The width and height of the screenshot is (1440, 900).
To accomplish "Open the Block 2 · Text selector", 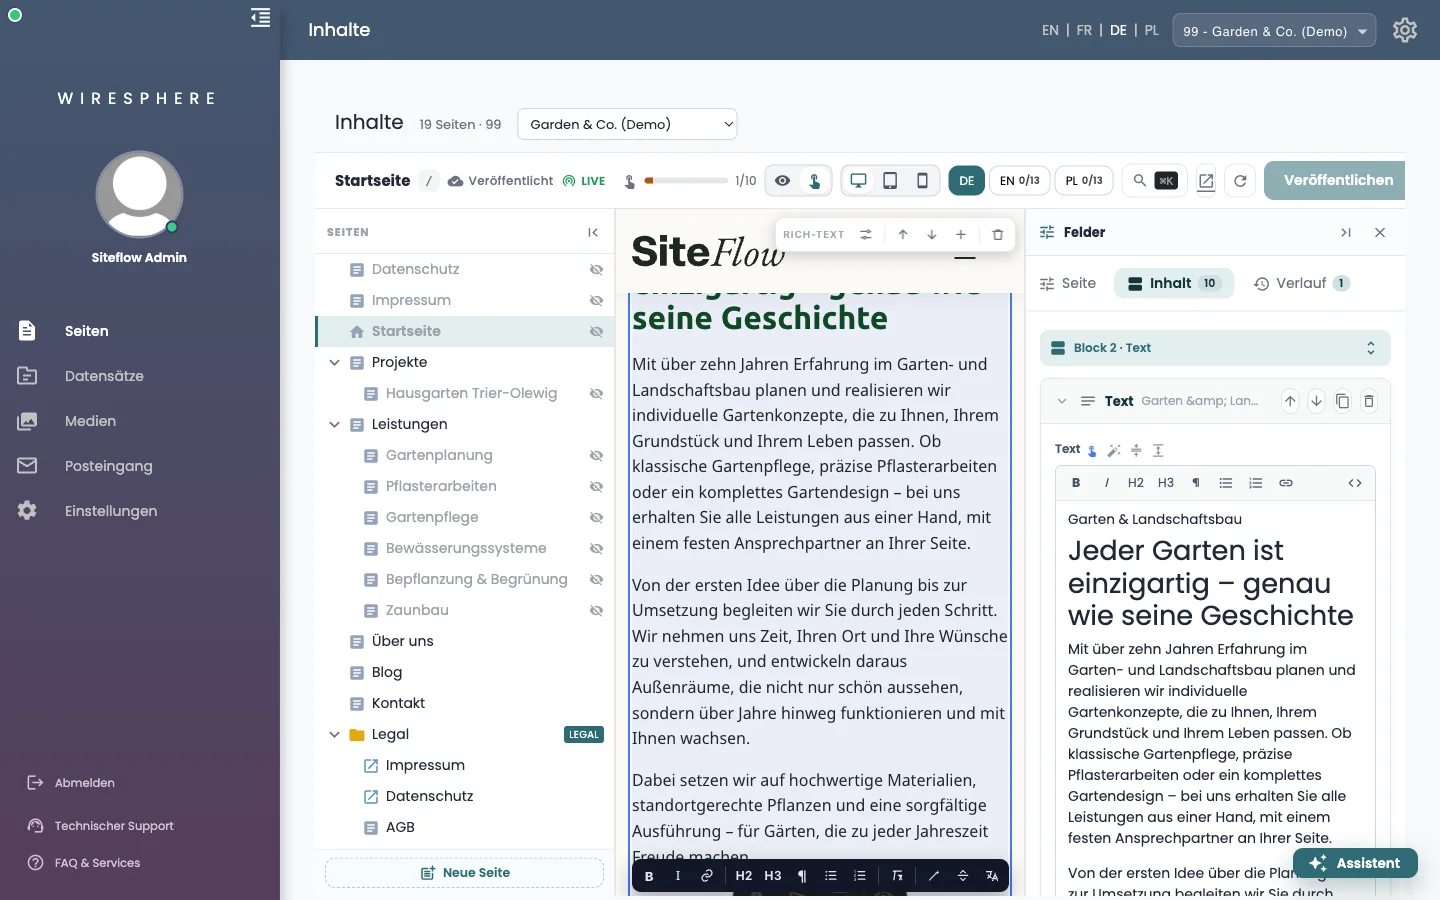I will pos(1215,348).
